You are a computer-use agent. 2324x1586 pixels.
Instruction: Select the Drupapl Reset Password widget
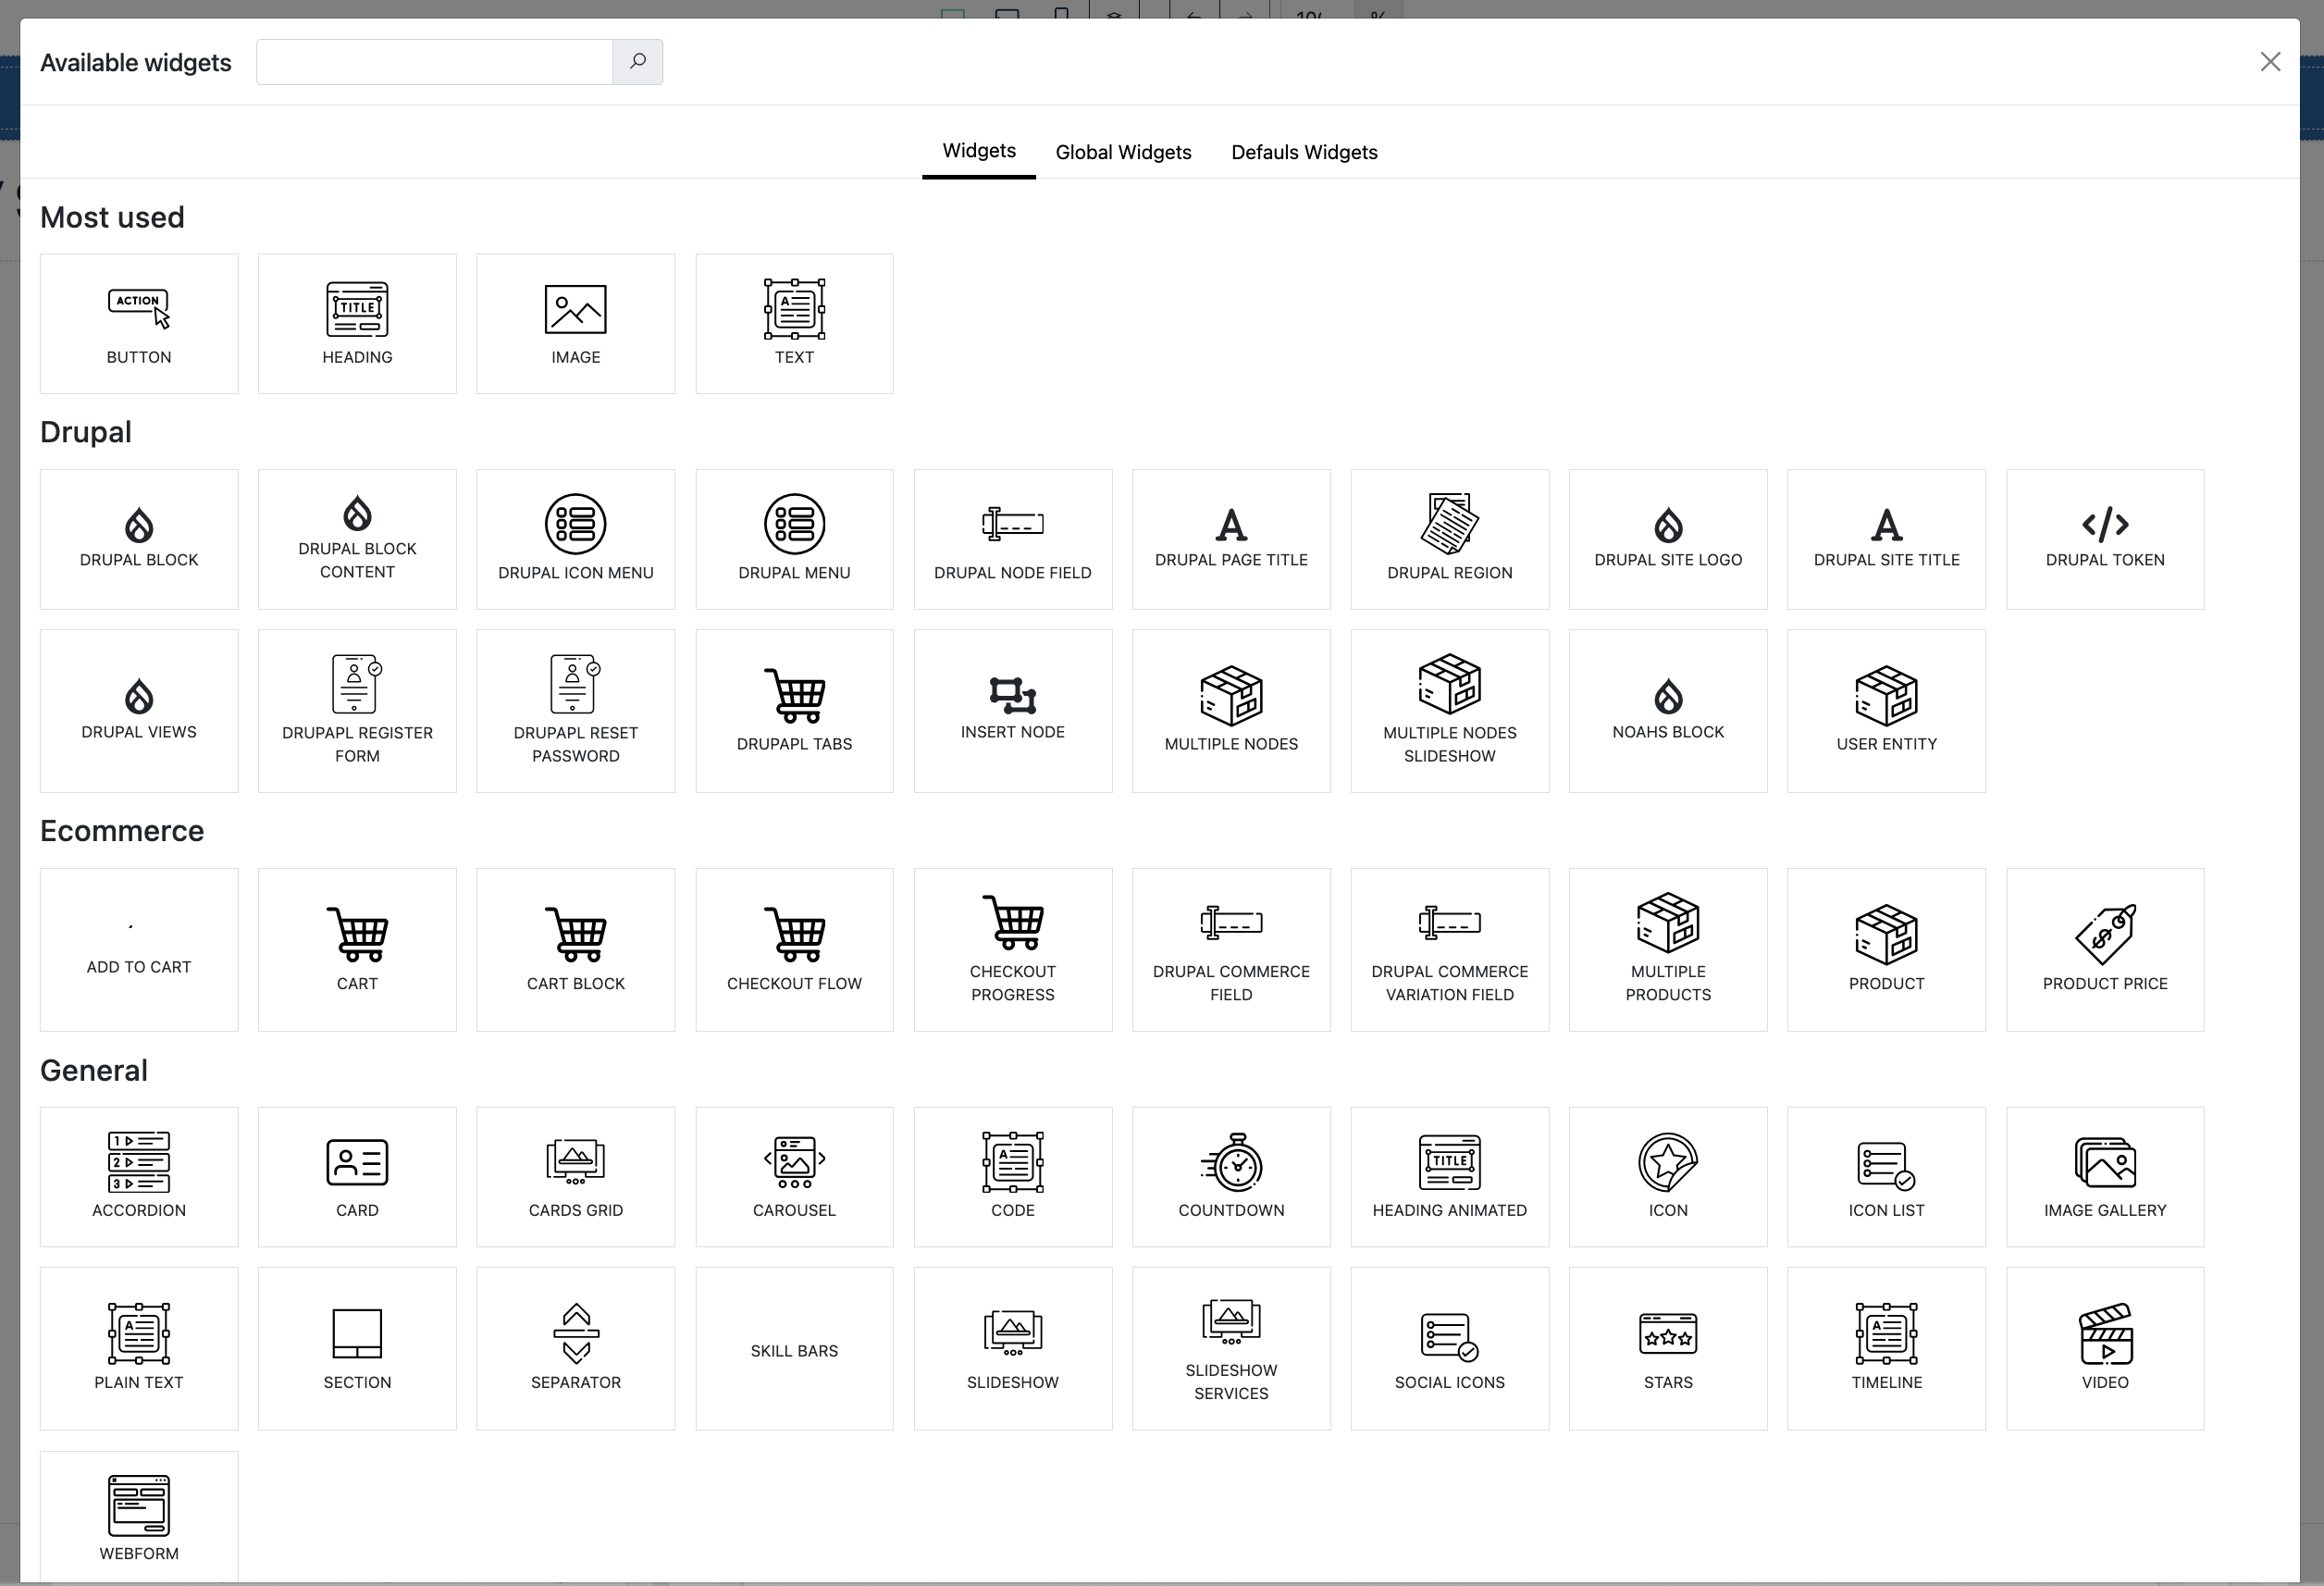click(576, 711)
